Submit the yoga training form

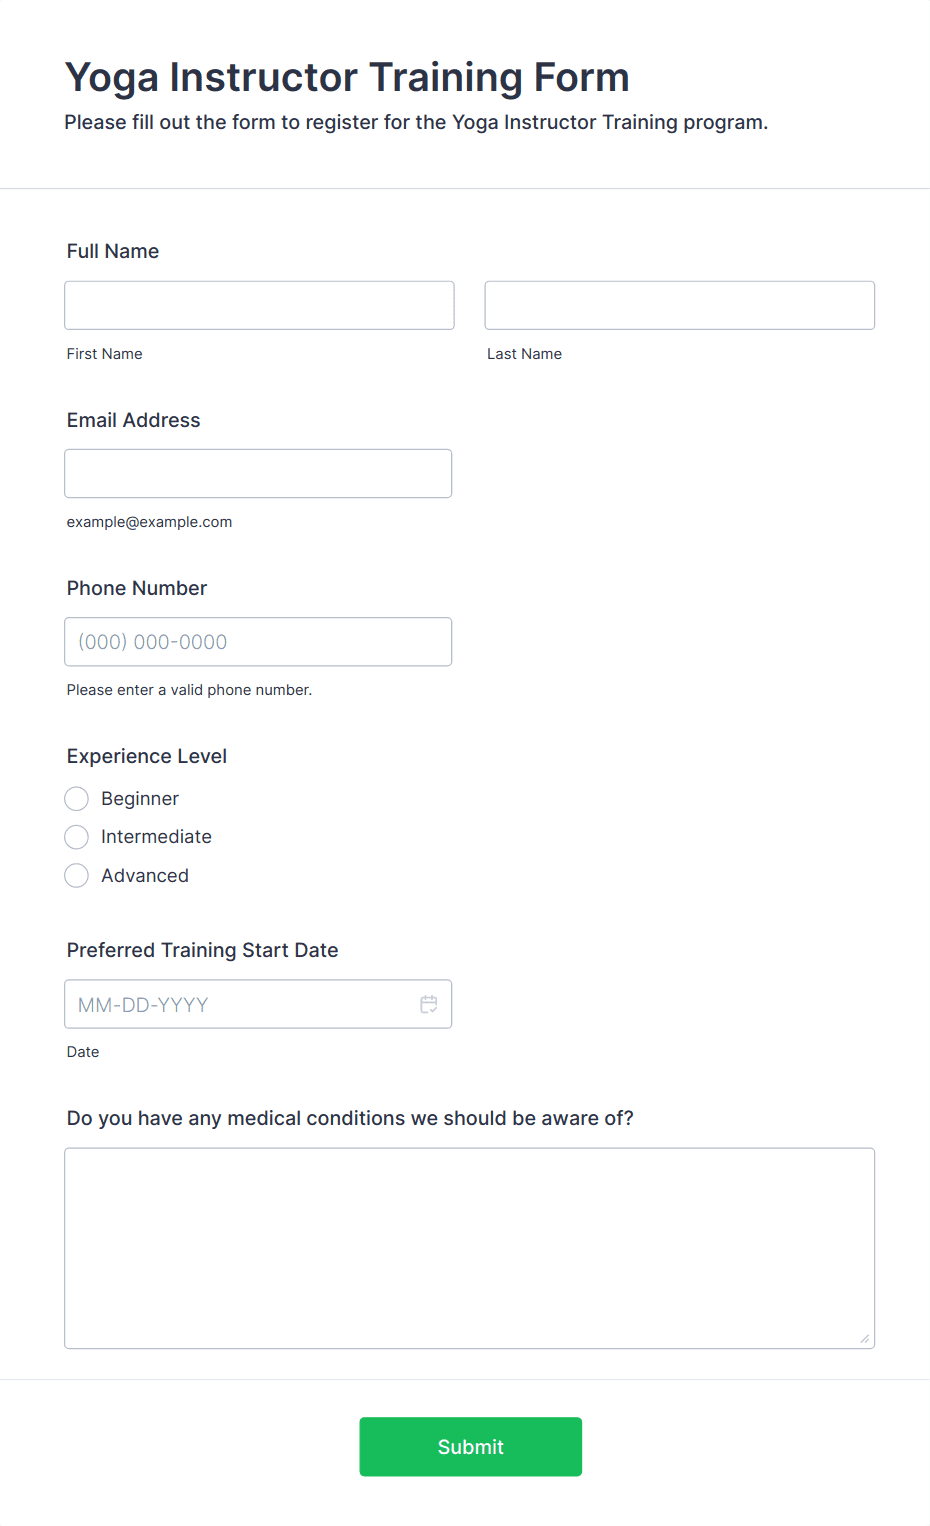[471, 1446]
